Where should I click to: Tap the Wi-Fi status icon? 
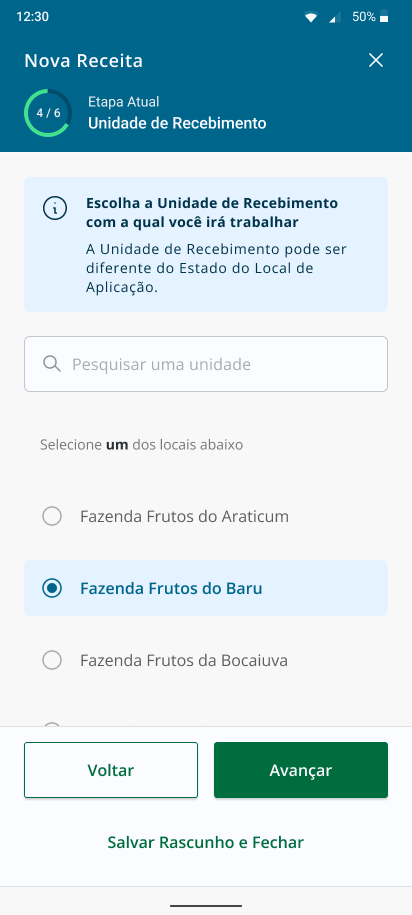[311, 18]
